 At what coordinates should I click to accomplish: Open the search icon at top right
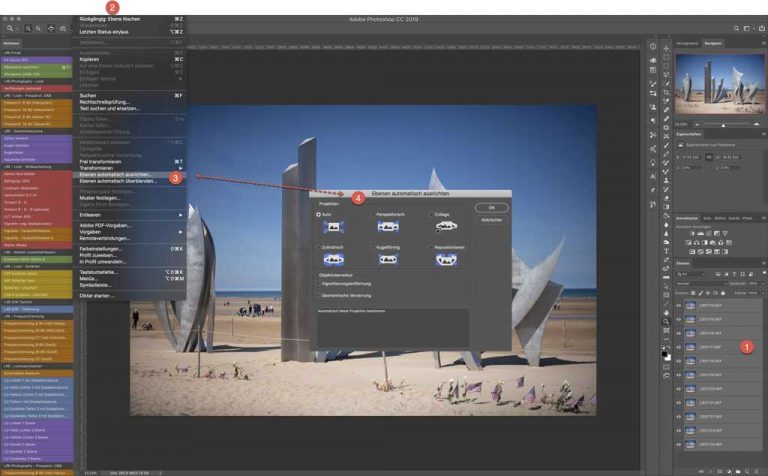736,29
